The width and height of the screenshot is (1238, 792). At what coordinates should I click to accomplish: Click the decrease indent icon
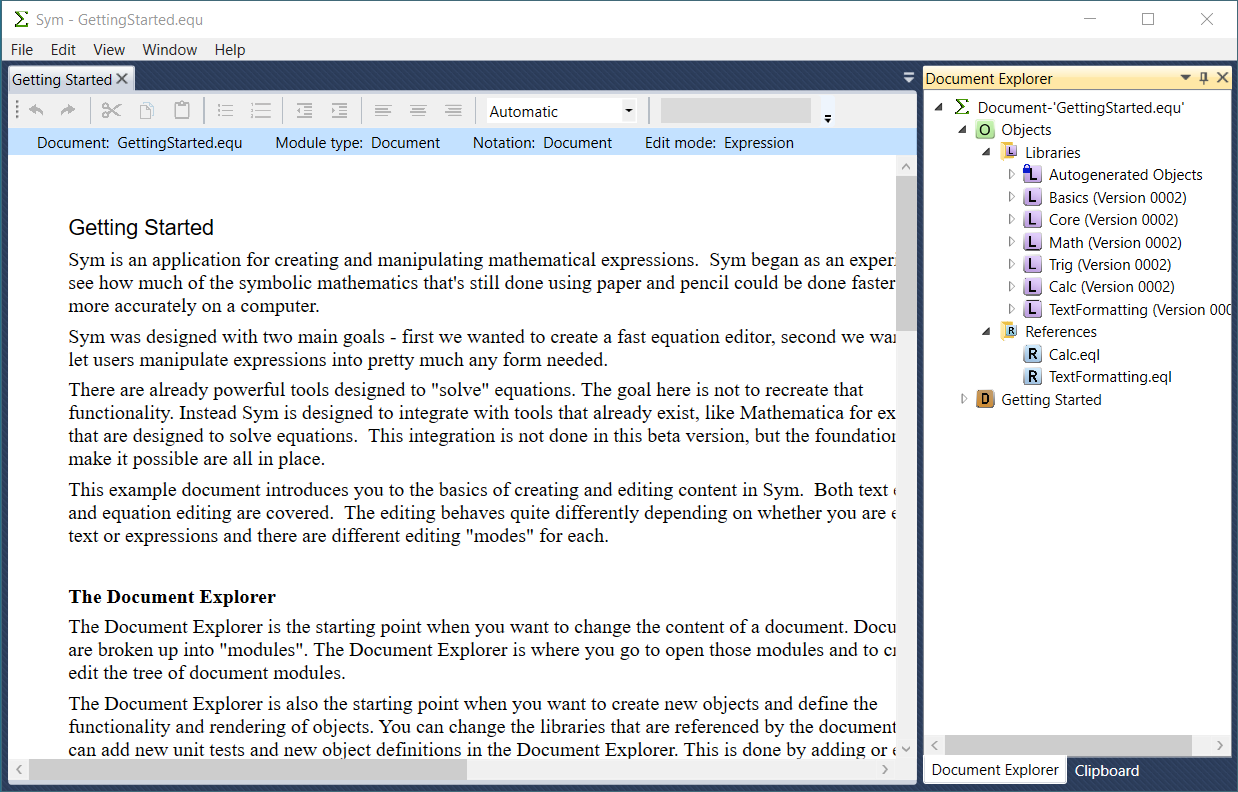[x=305, y=111]
